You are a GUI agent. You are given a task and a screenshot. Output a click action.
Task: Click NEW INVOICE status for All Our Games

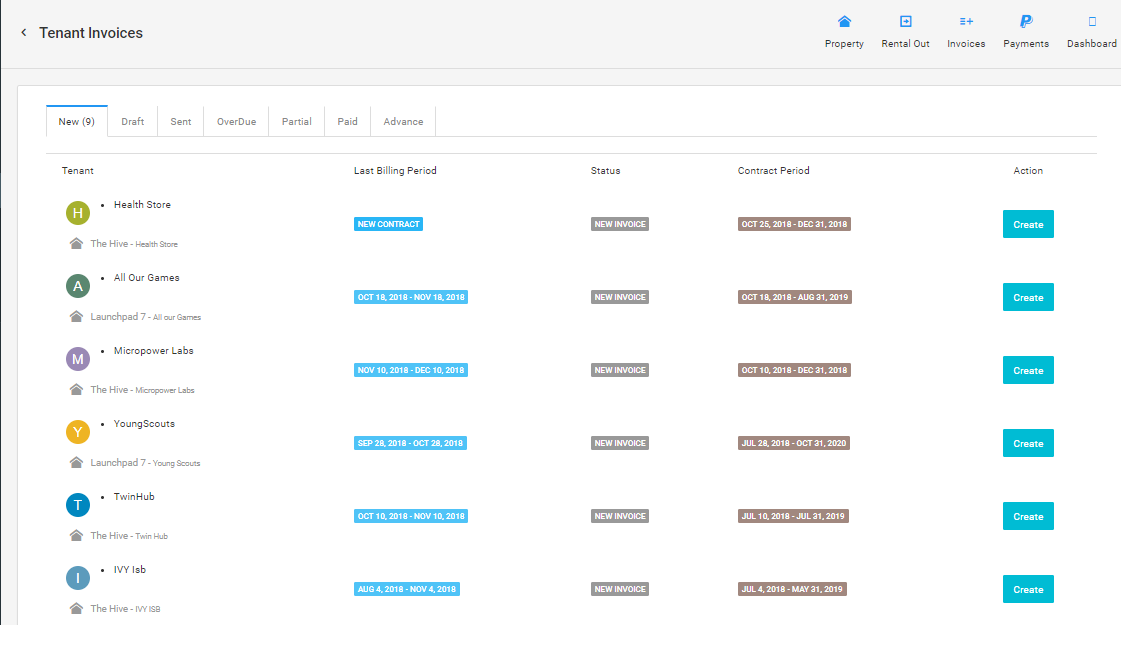click(620, 298)
